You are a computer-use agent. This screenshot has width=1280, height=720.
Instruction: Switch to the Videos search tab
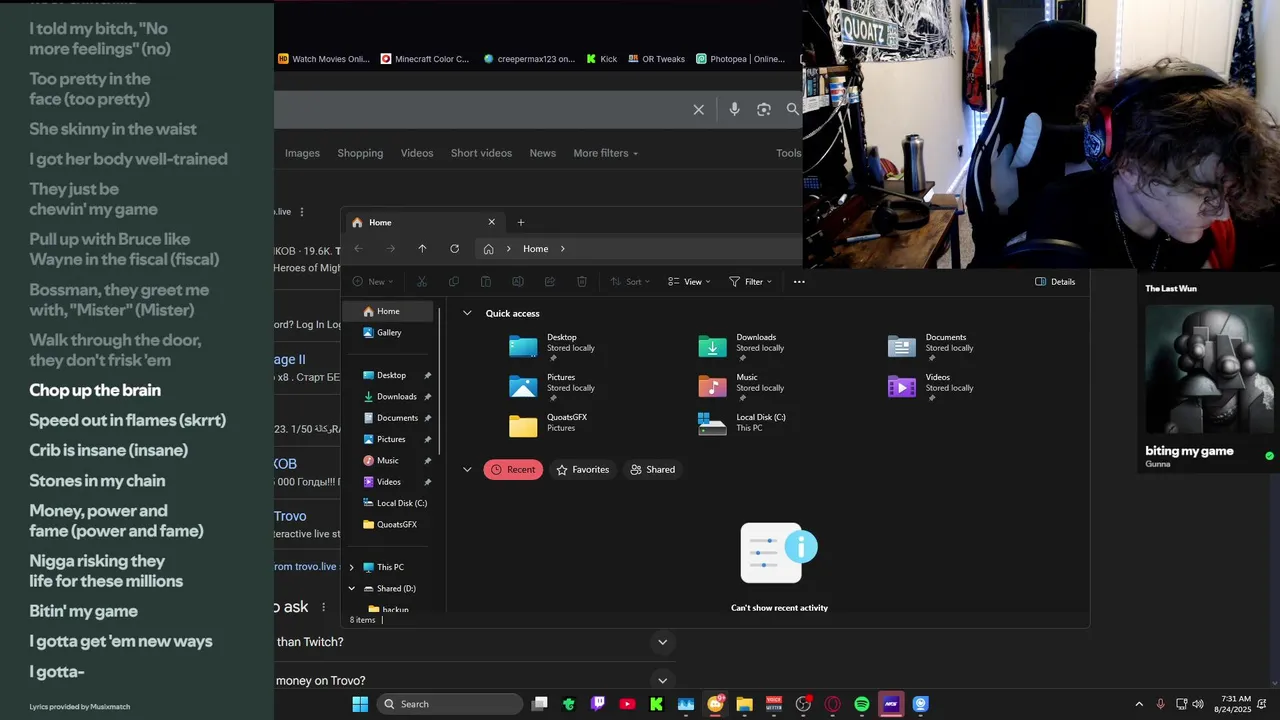(x=417, y=153)
